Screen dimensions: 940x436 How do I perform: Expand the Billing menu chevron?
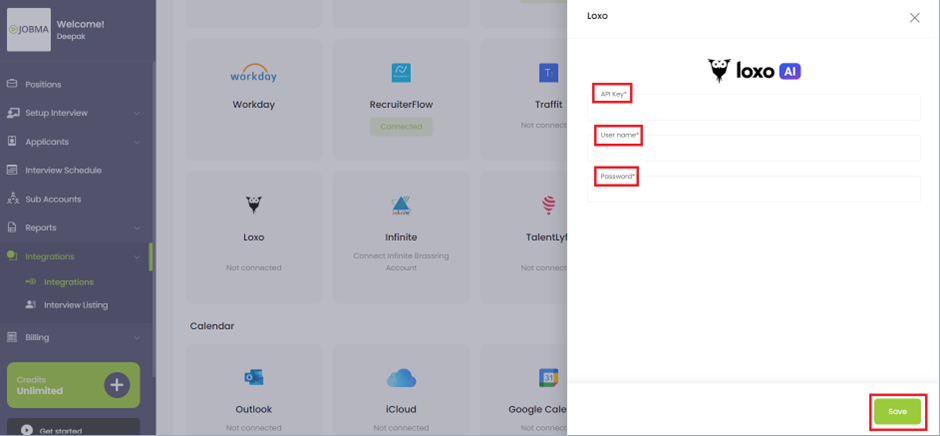pos(137,338)
